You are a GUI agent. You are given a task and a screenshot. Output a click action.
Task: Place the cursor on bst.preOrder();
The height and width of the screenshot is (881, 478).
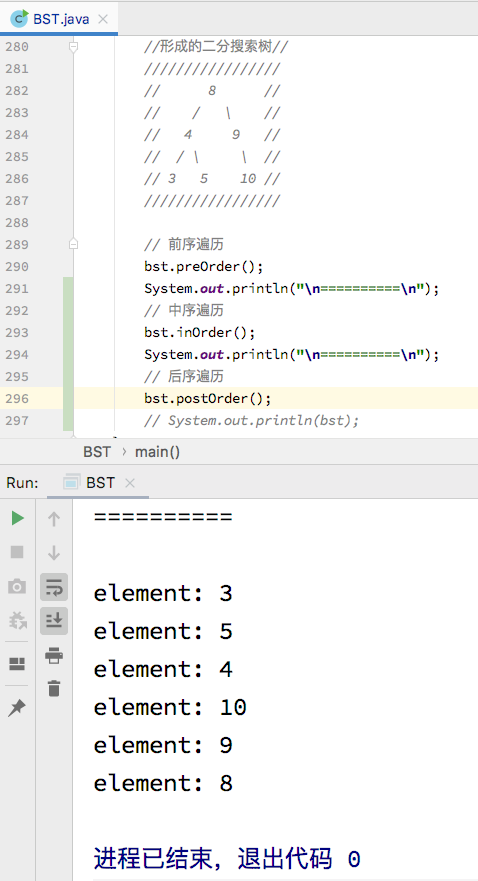203,266
